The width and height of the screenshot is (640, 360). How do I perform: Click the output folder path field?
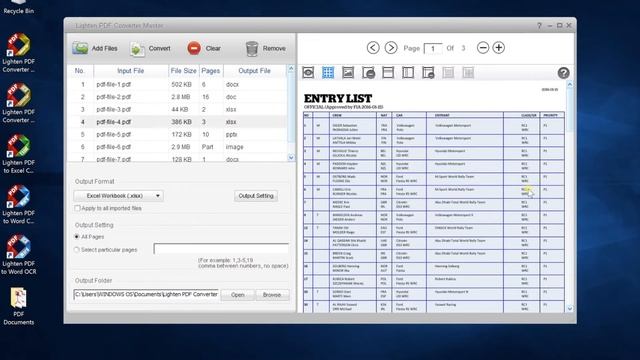[146, 294]
